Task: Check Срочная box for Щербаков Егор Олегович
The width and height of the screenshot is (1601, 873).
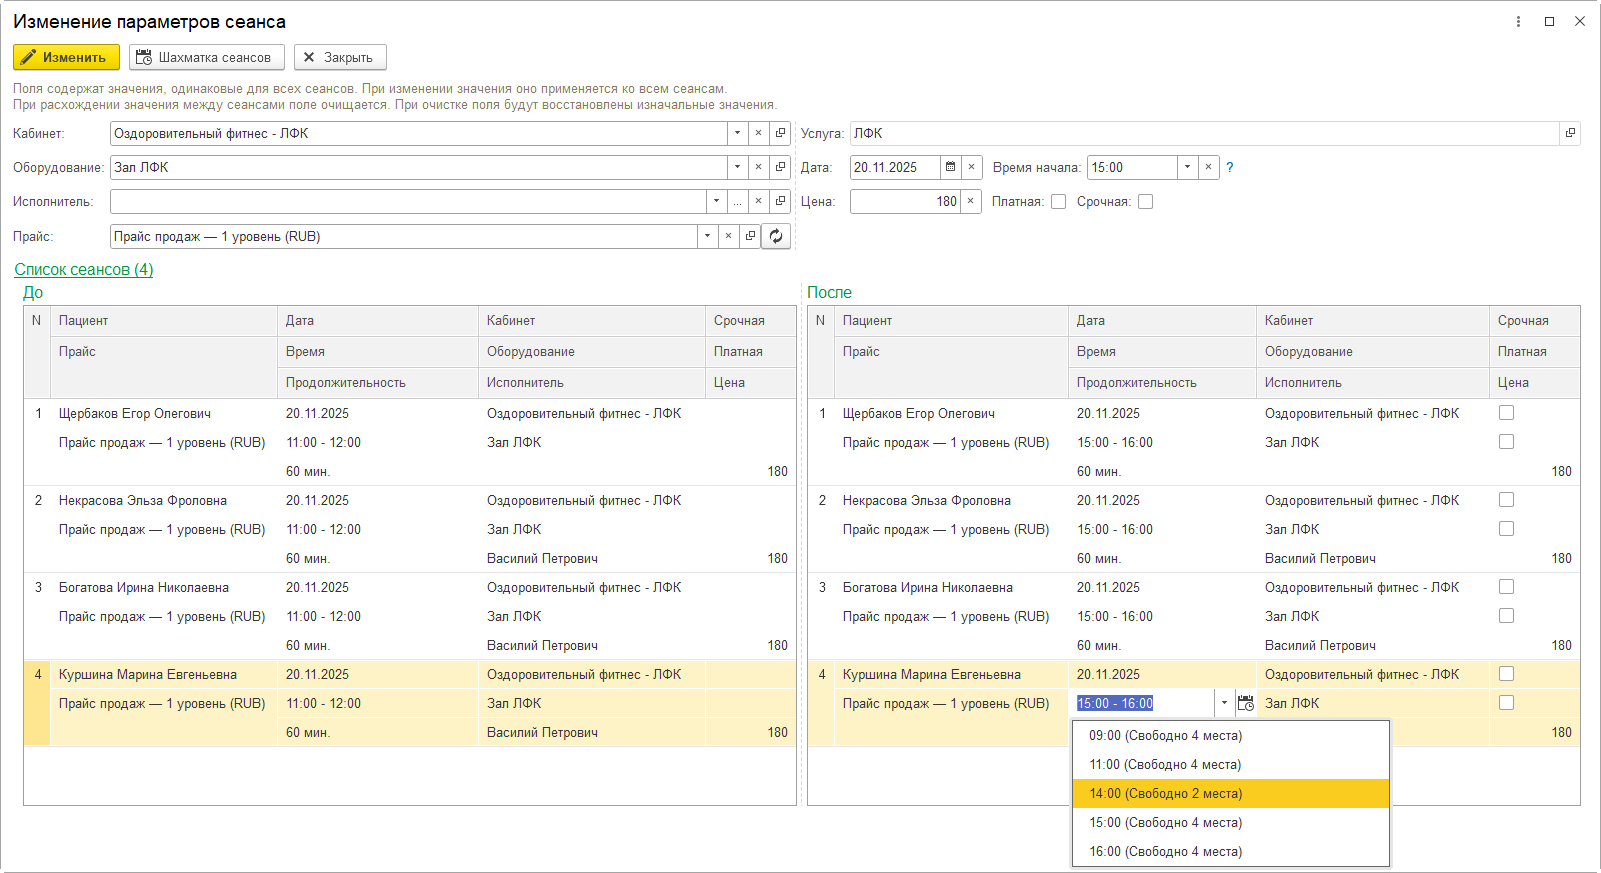Action: [x=1506, y=413]
